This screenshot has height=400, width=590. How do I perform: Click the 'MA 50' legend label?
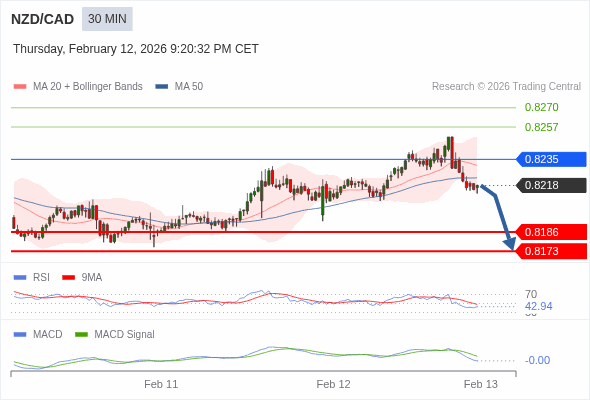point(189,87)
